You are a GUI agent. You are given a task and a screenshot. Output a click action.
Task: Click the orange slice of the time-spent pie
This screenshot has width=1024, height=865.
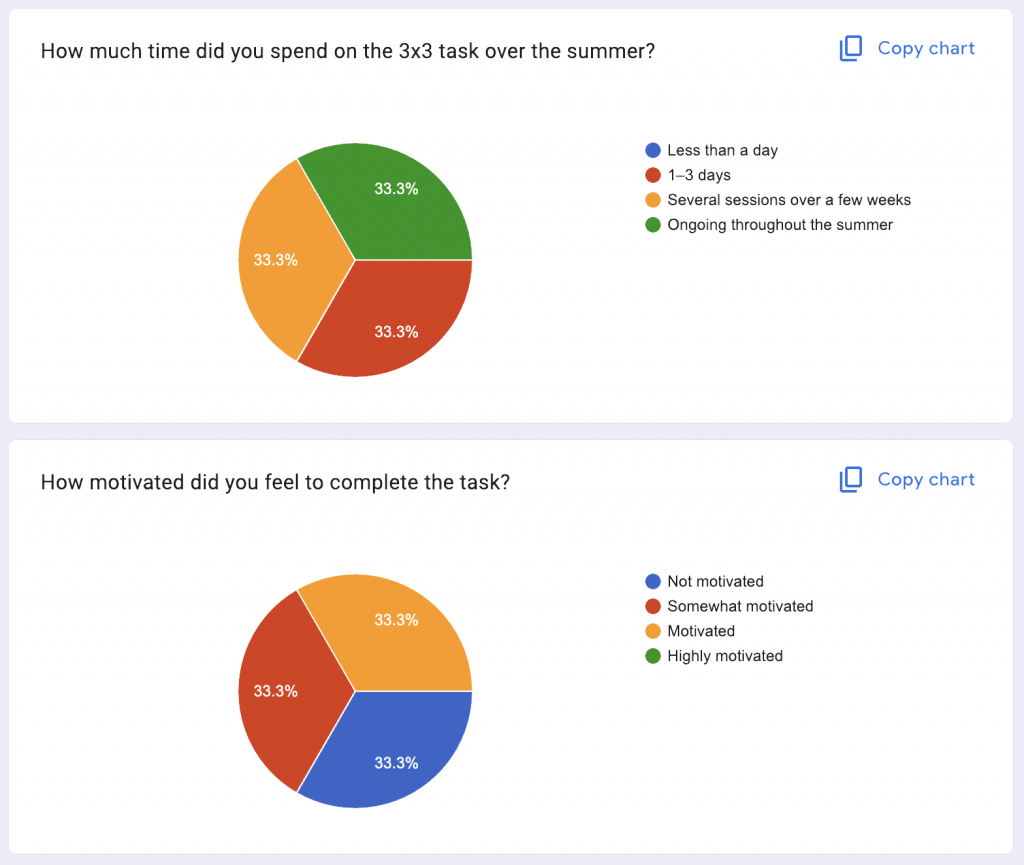tap(285, 260)
